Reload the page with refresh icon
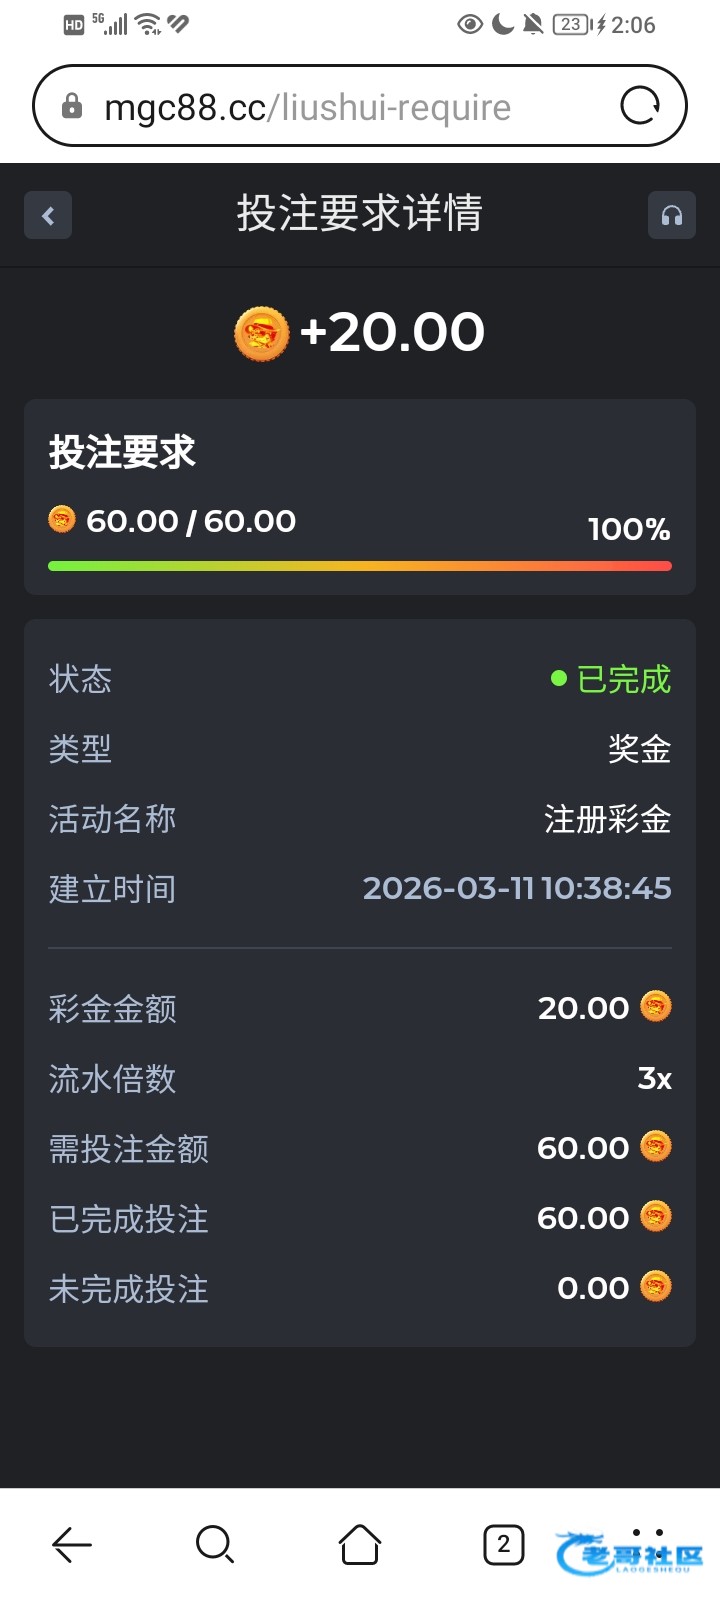This screenshot has width=720, height=1600. tap(640, 105)
